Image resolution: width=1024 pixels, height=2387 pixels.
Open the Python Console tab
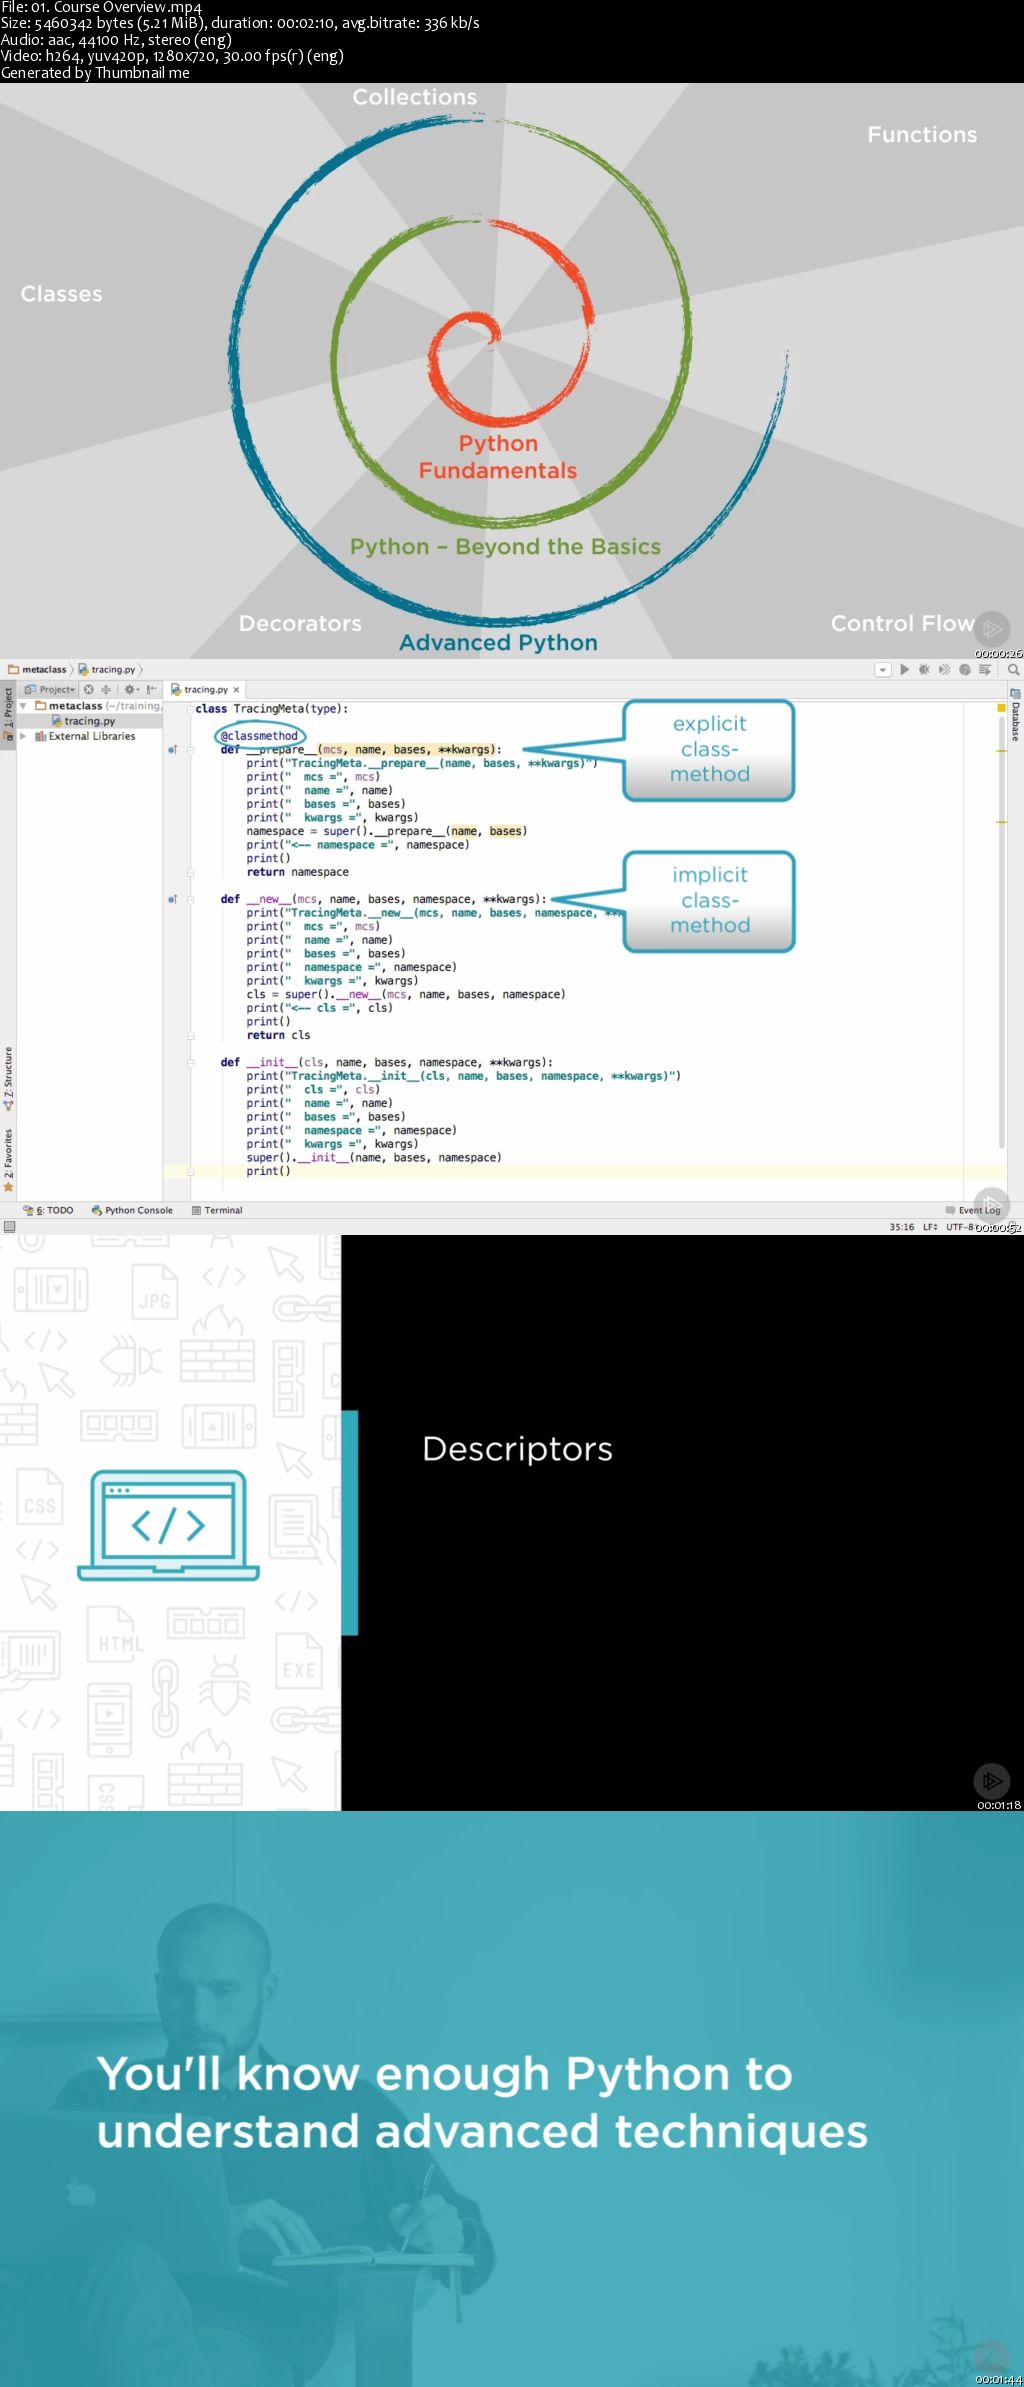[x=132, y=1210]
